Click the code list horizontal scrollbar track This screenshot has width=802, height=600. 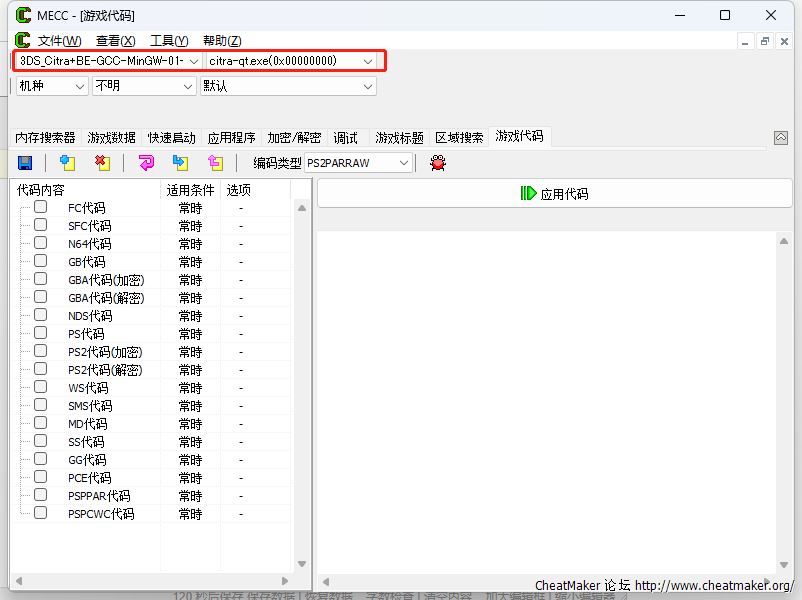click(150, 581)
